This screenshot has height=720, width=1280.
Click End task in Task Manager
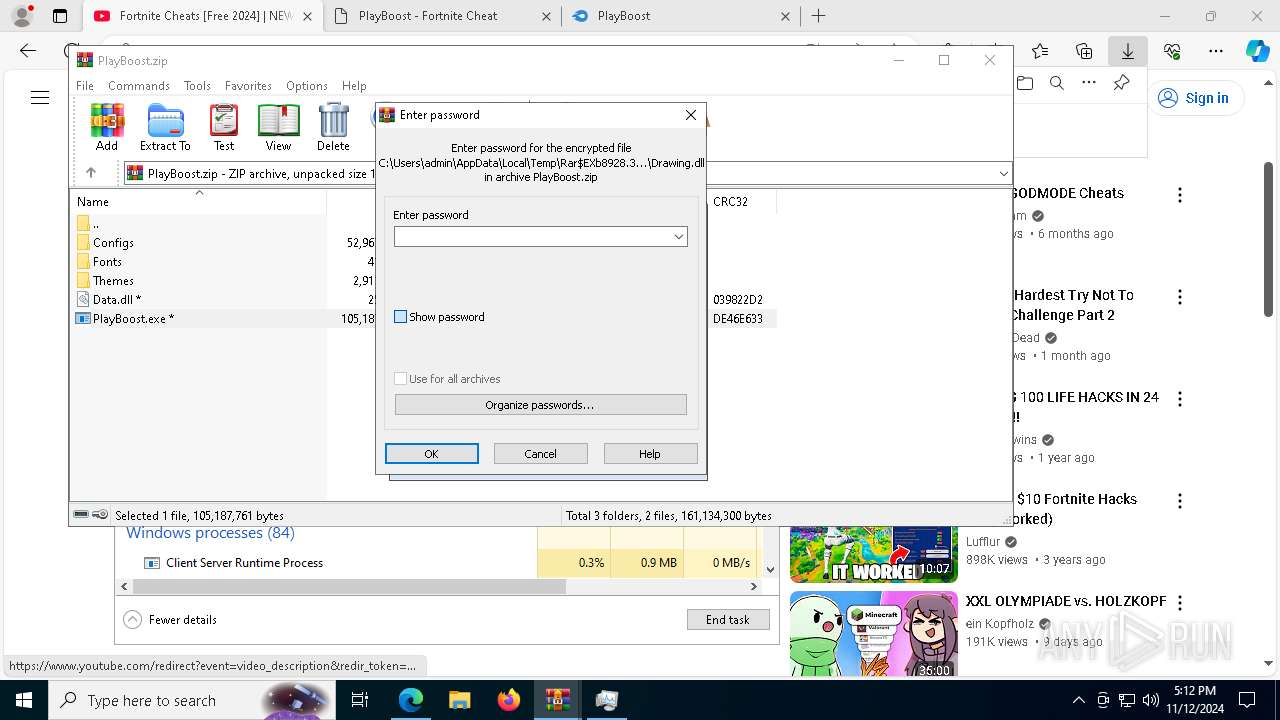[x=728, y=620]
